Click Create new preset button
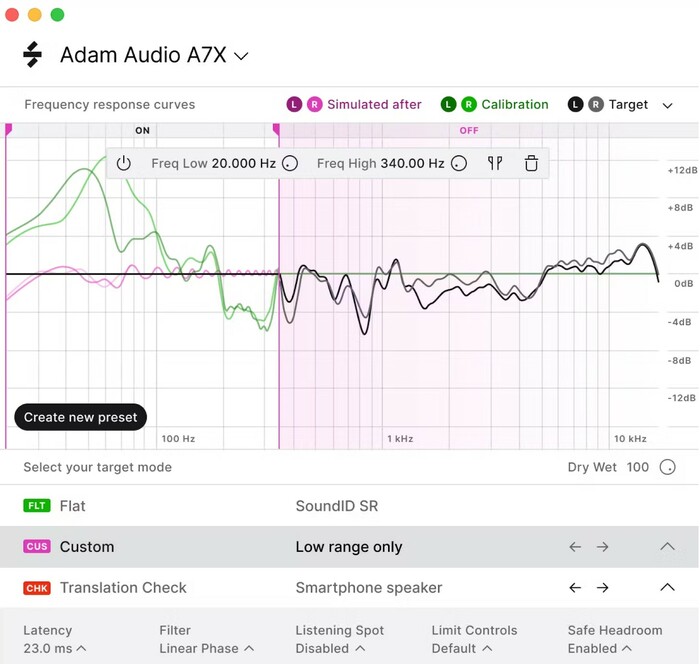The width and height of the screenshot is (700, 664). (x=80, y=417)
